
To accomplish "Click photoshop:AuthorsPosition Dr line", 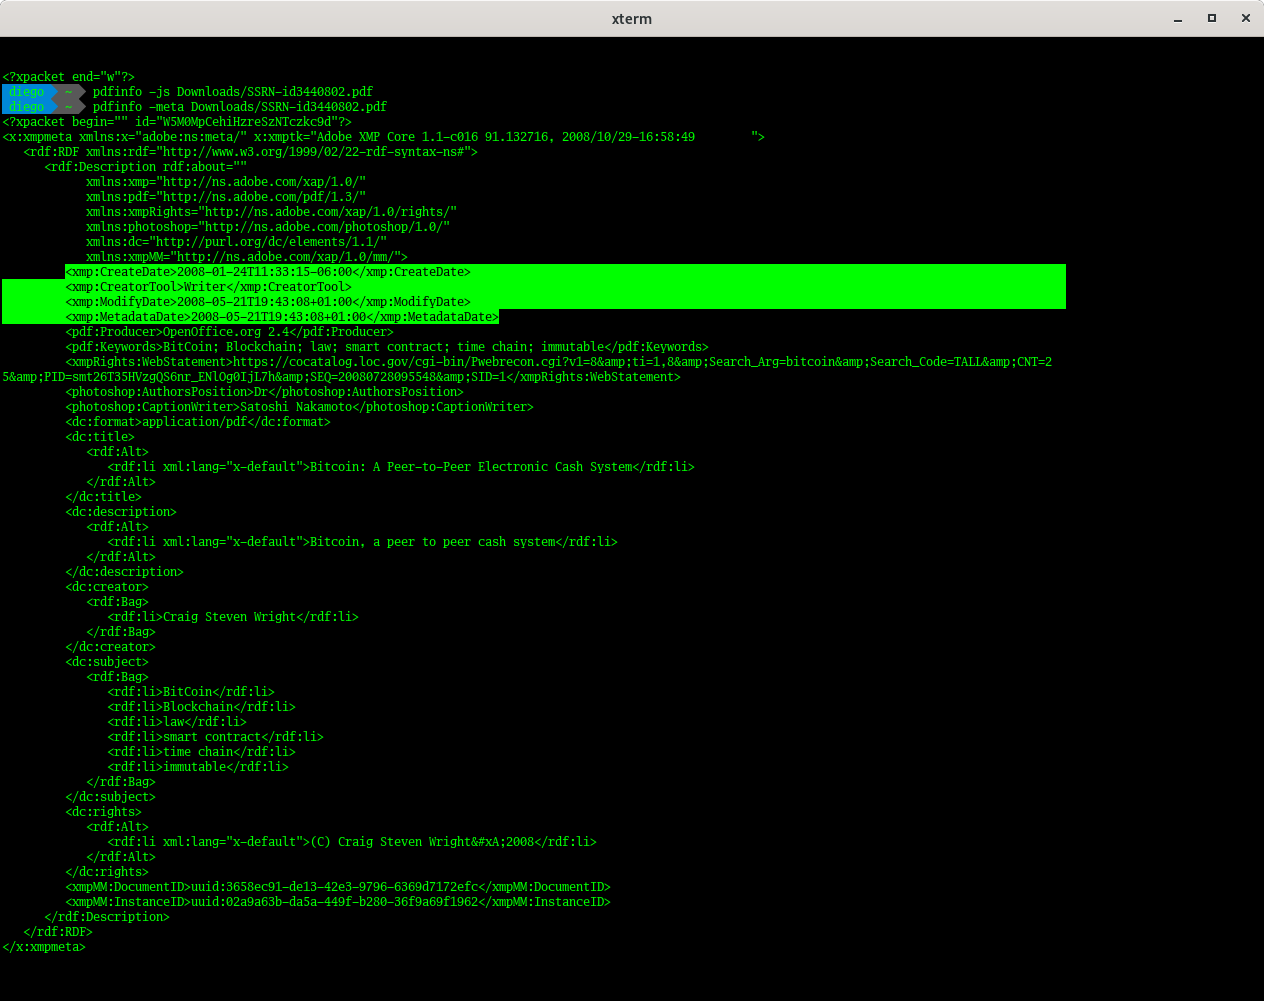I will 265,392.
